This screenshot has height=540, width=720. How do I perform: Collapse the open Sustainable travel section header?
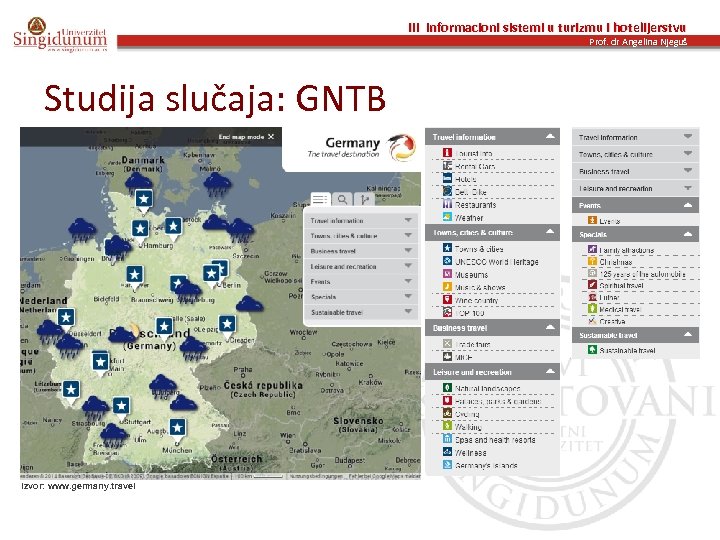pos(636,335)
